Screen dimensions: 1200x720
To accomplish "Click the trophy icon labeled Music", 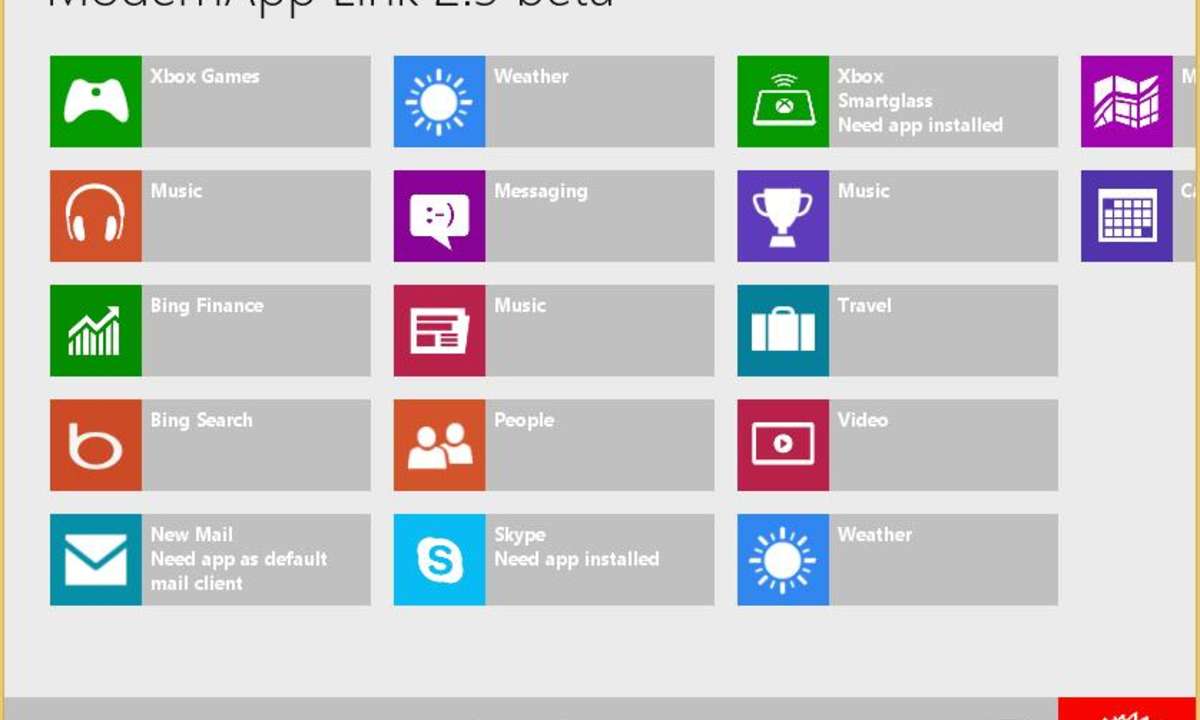I will click(783, 216).
